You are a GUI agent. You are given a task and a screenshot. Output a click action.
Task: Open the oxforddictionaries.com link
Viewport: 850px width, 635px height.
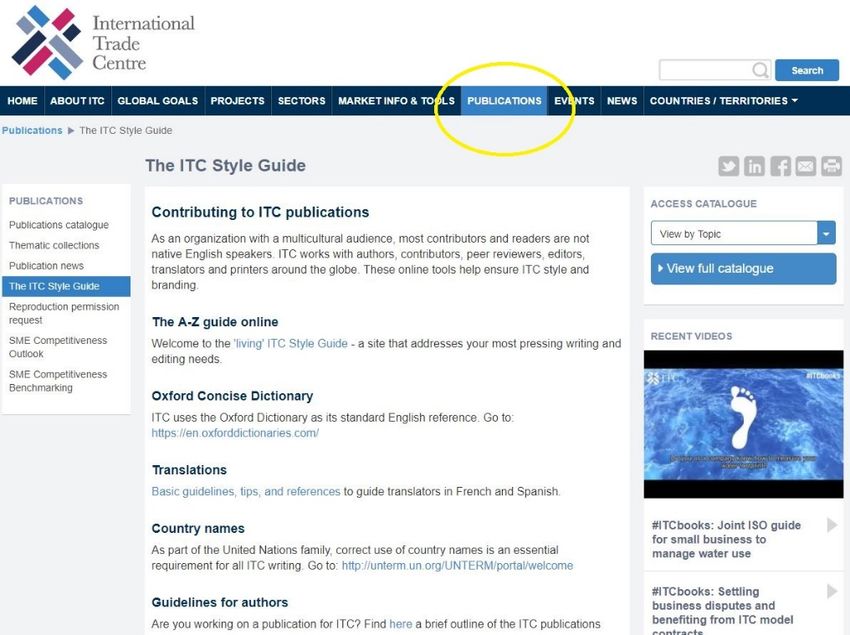pos(235,433)
